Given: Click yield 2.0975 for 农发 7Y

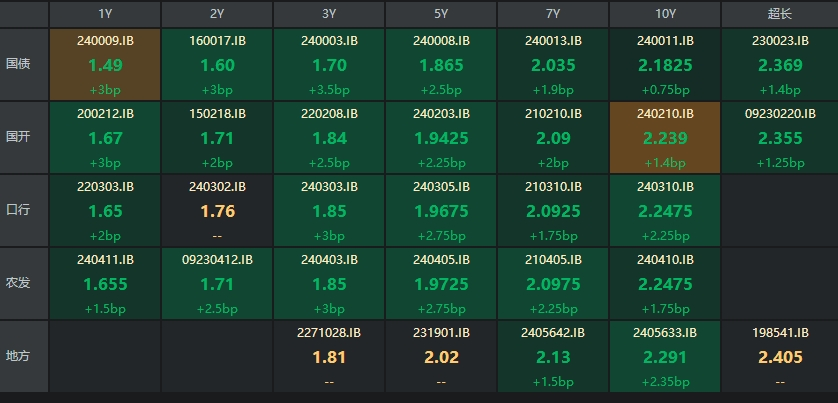Looking at the screenshot, I should (x=553, y=284).
